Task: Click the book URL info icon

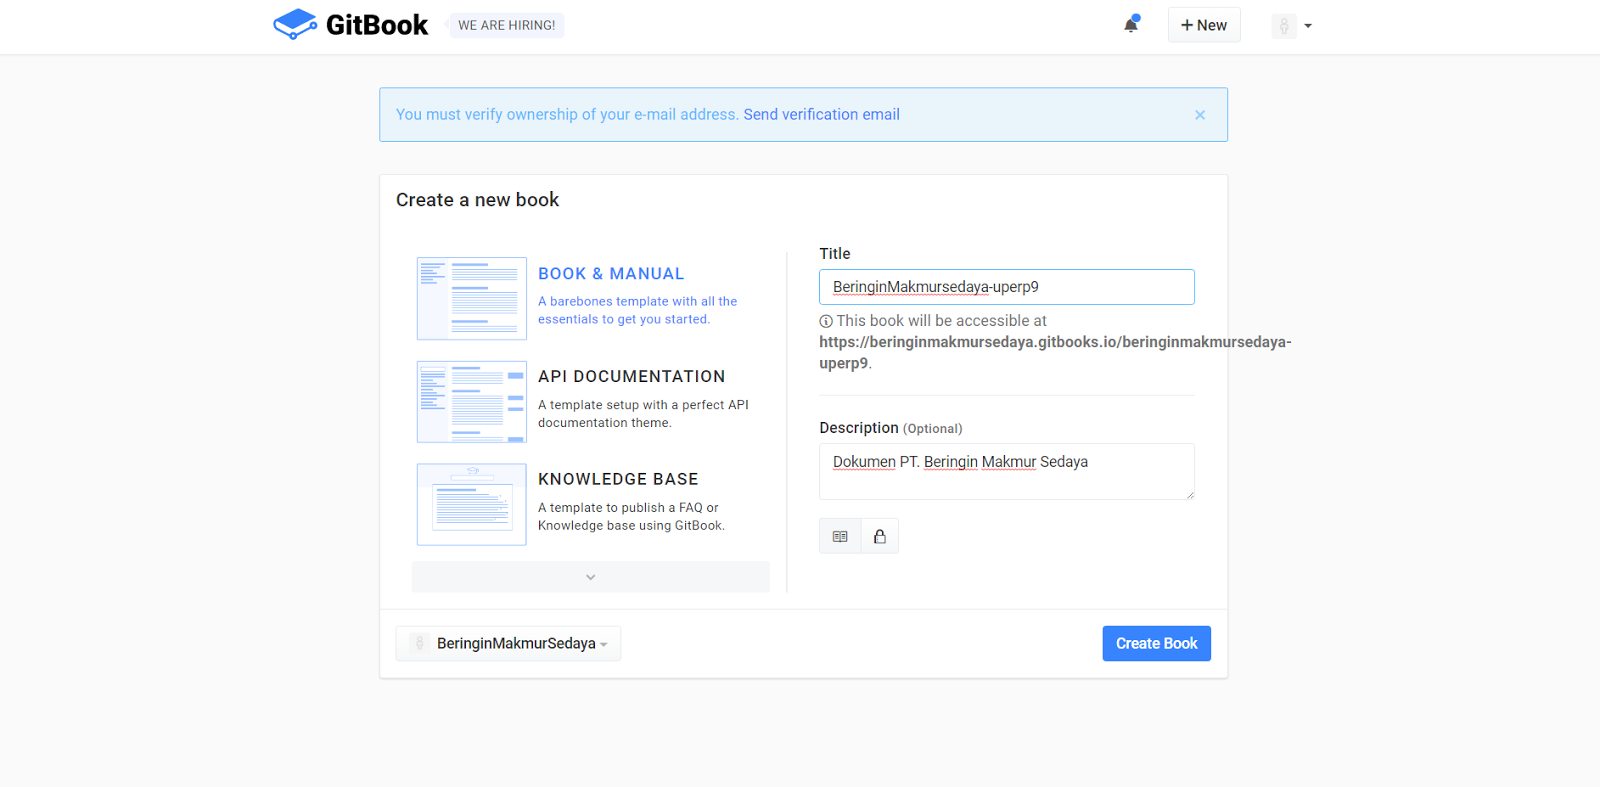Action: pos(826,321)
